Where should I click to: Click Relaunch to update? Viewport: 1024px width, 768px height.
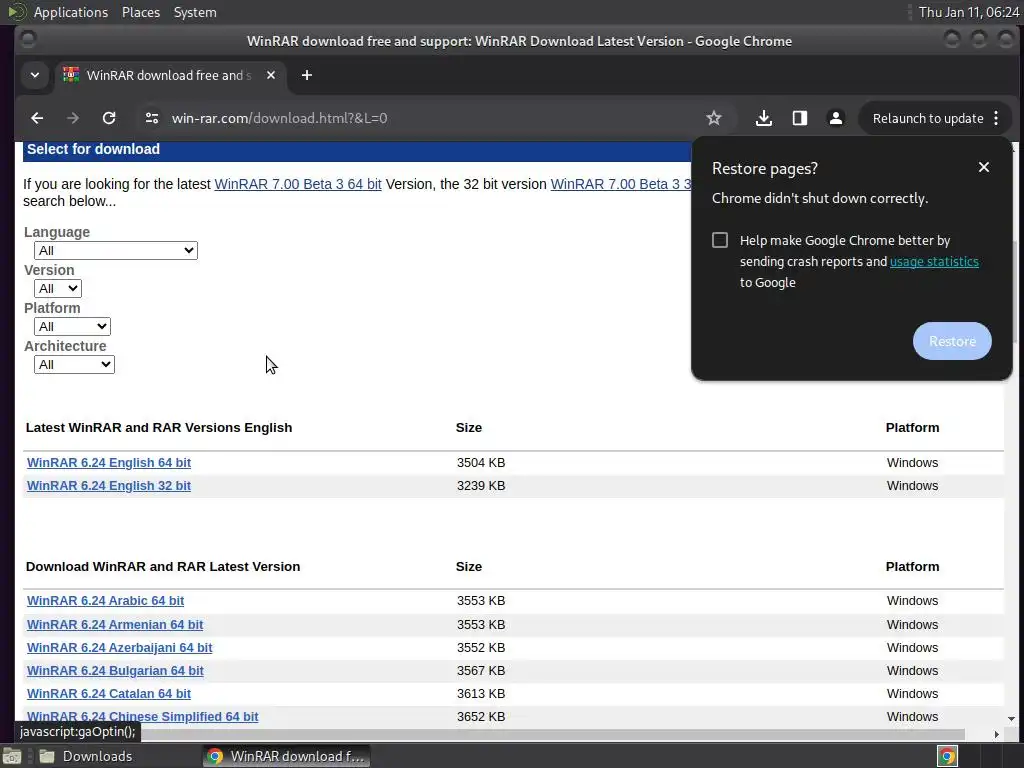pos(928,118)
